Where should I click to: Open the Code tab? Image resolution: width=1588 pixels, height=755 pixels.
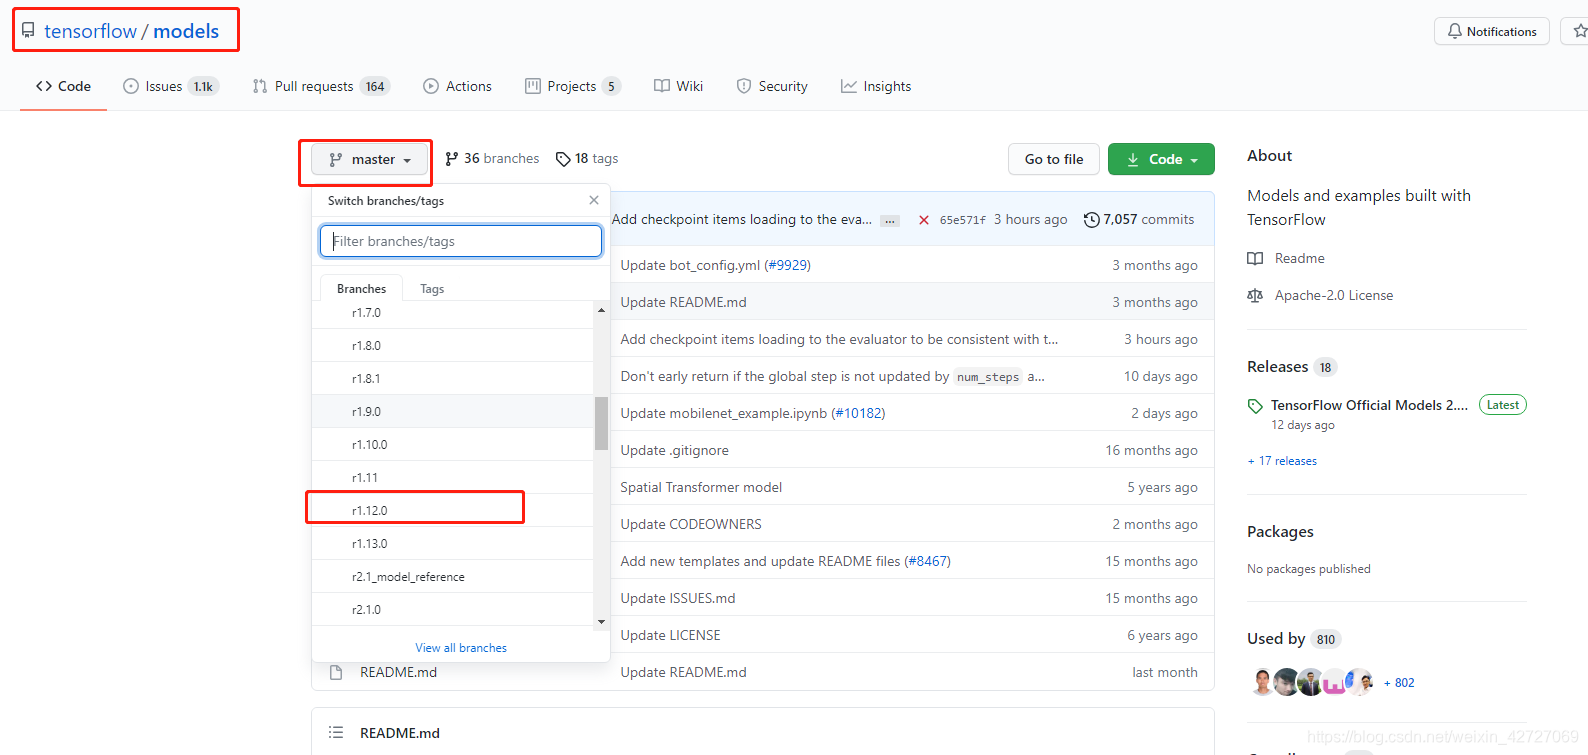point(63,86)
